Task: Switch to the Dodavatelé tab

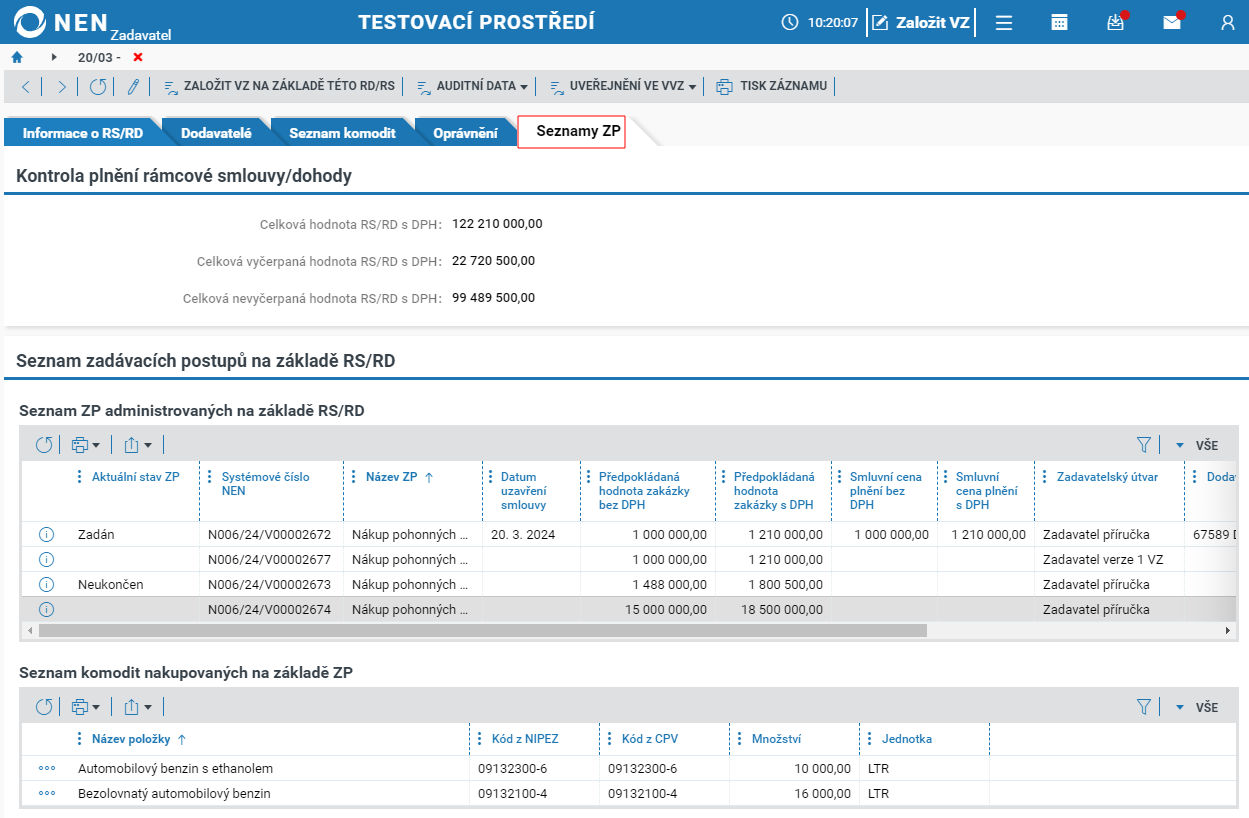Action: pyautogui.click(x=216, y=133)
